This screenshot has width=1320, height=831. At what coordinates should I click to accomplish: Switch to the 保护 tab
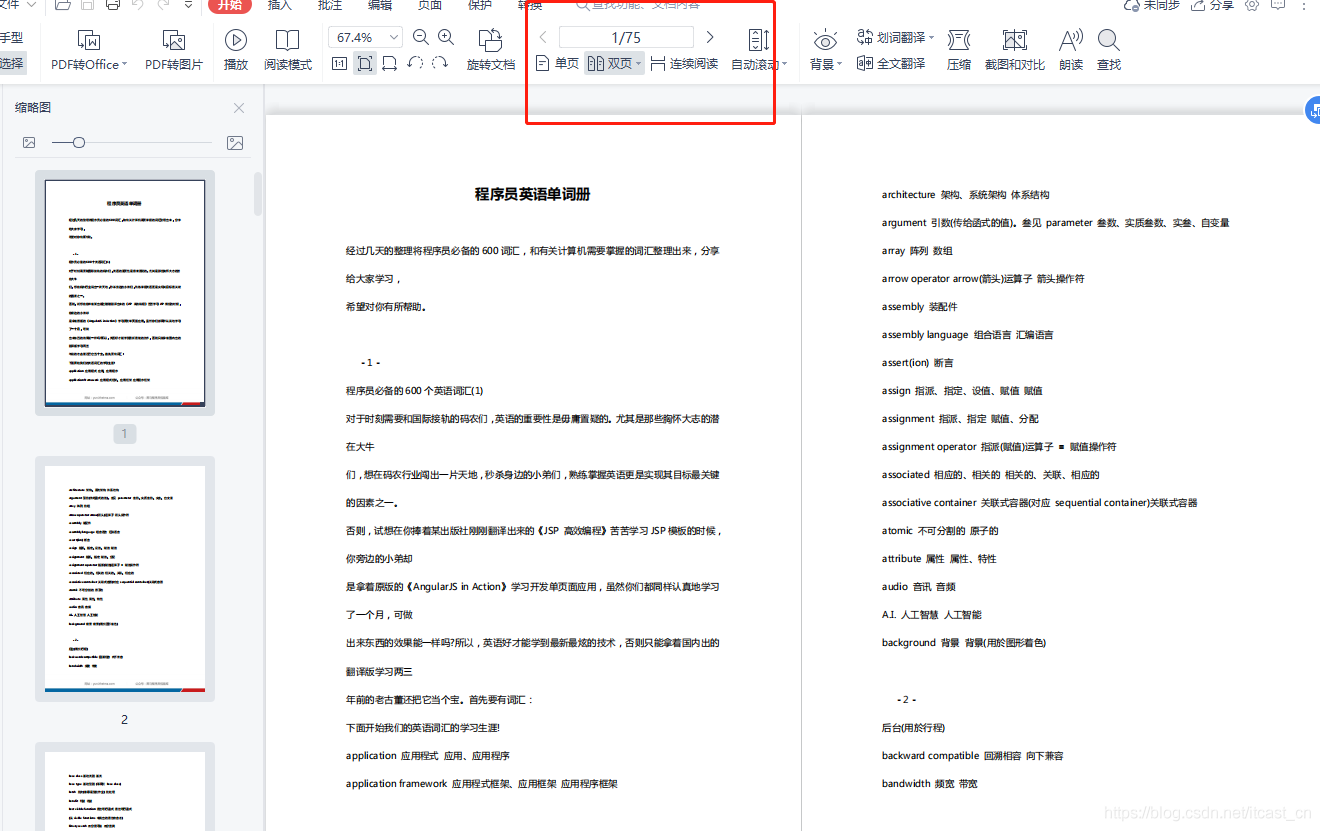pos(480,5)
